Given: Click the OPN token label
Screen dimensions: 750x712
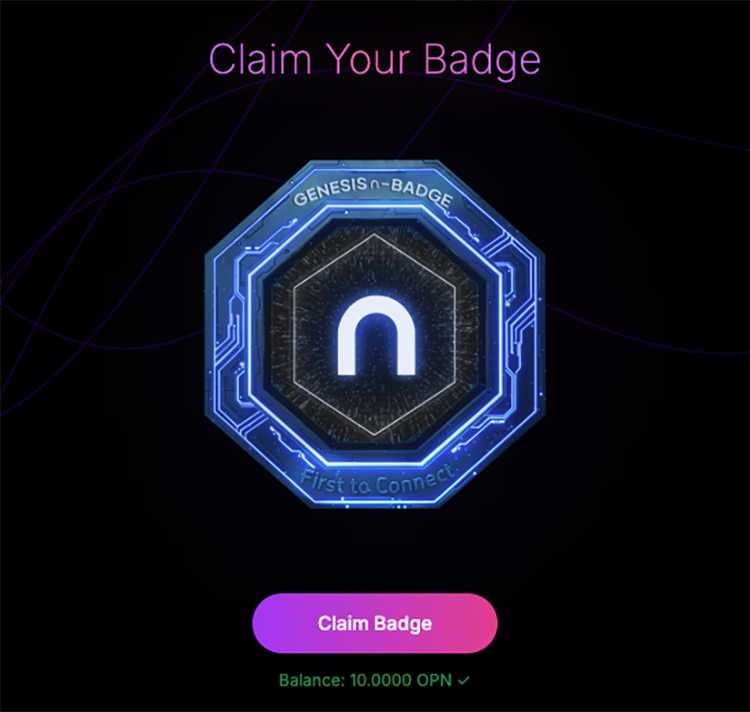Looking at the screenshot, I should (434, 680).
